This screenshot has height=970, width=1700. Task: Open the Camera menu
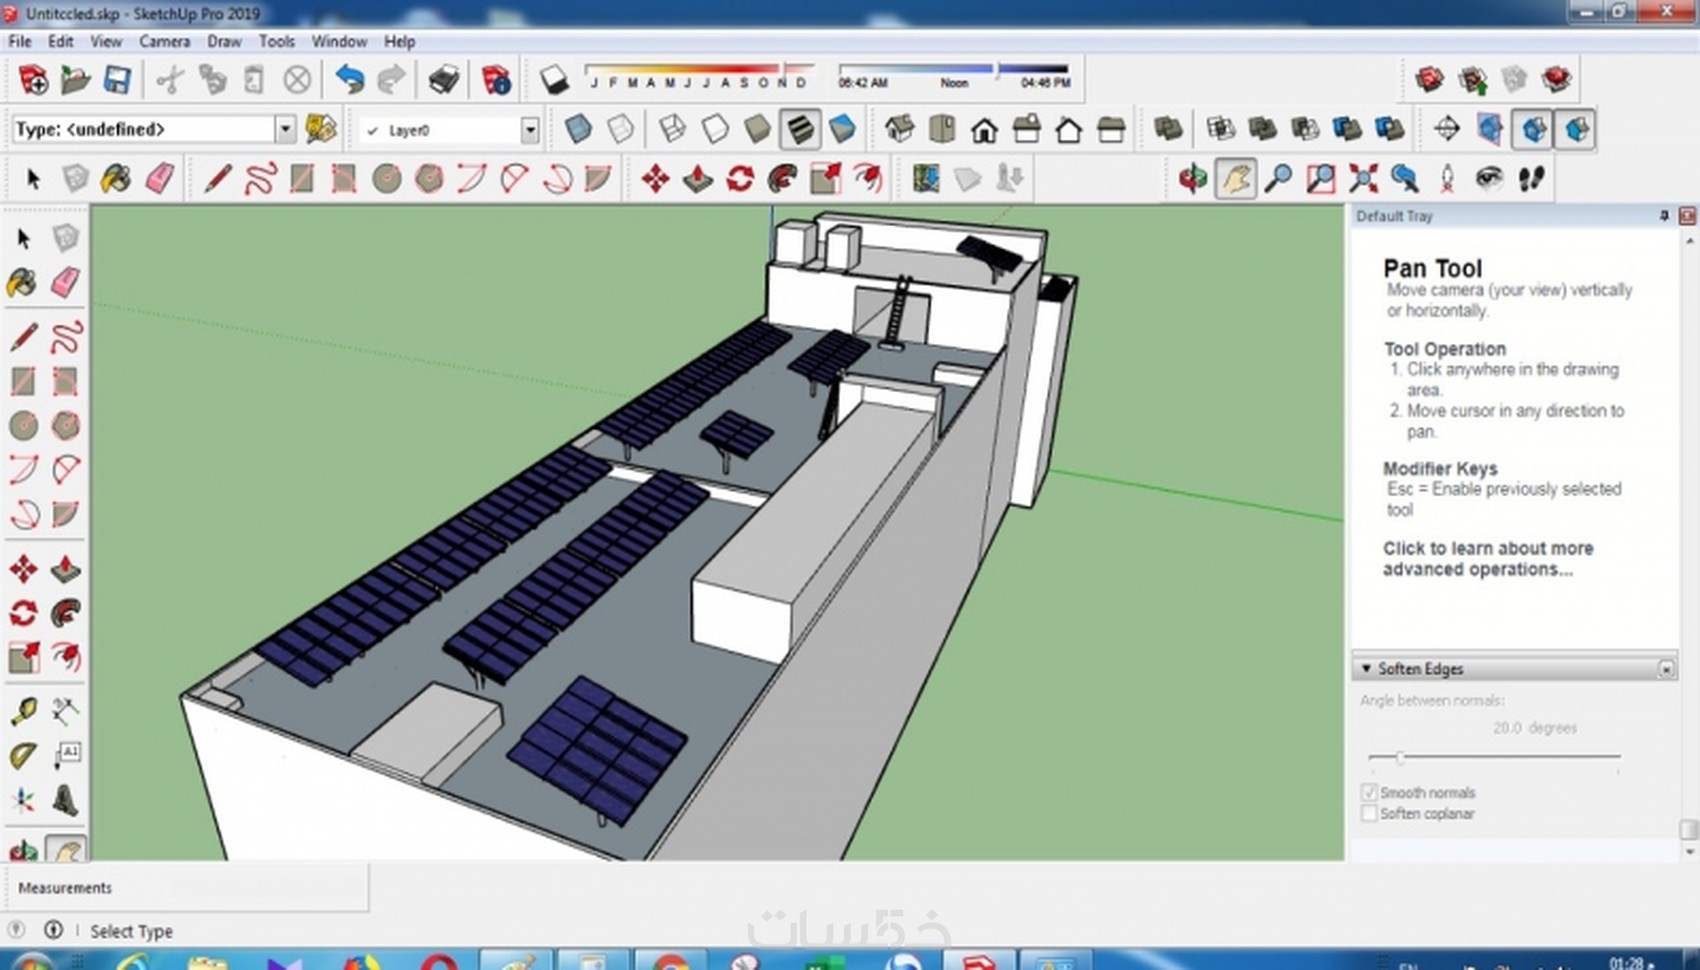[164, 41]
